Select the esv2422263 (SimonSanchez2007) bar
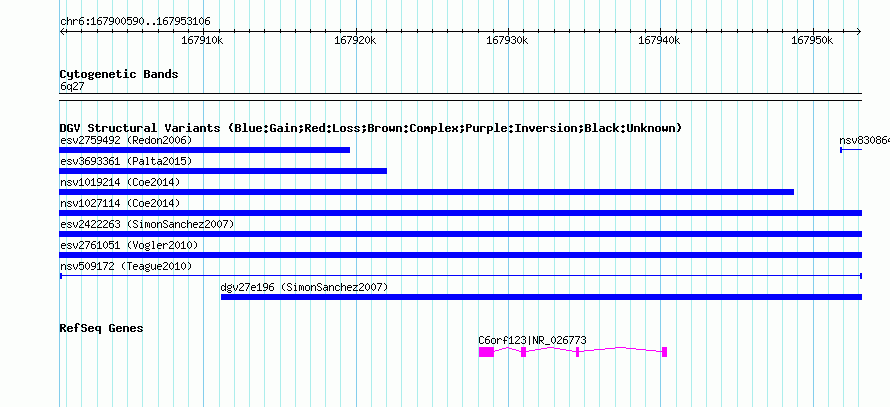 [x=460, y=234]
